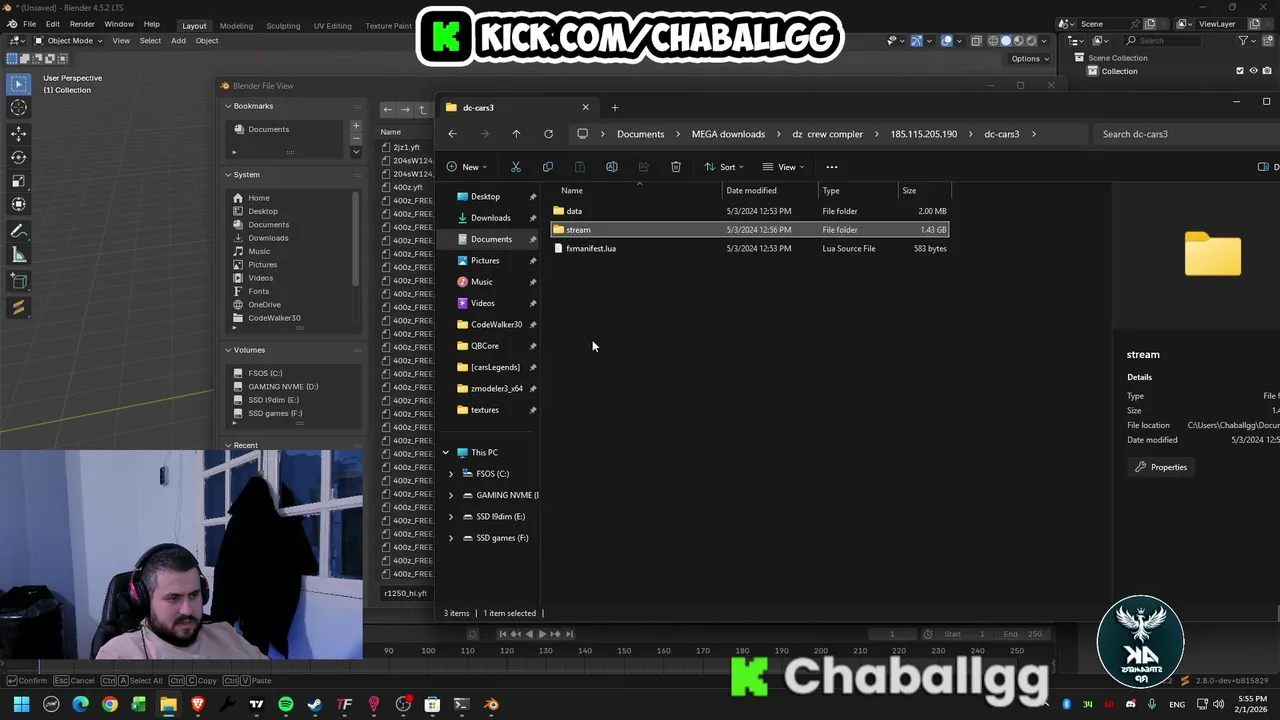
Task: Select the Rotate tool in Blender toolbar
Action: point(19,157)
